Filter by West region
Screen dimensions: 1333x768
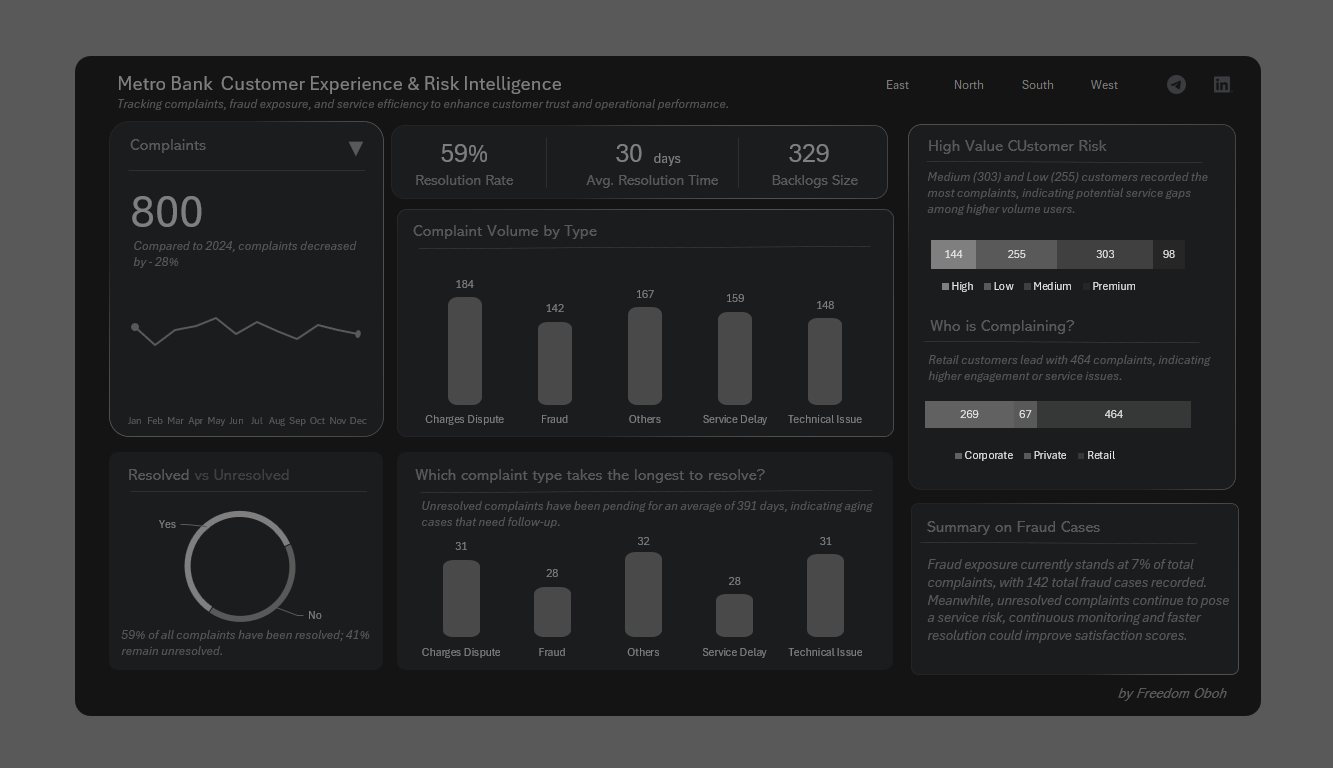pyautogui.click(x=1104, y=85)
